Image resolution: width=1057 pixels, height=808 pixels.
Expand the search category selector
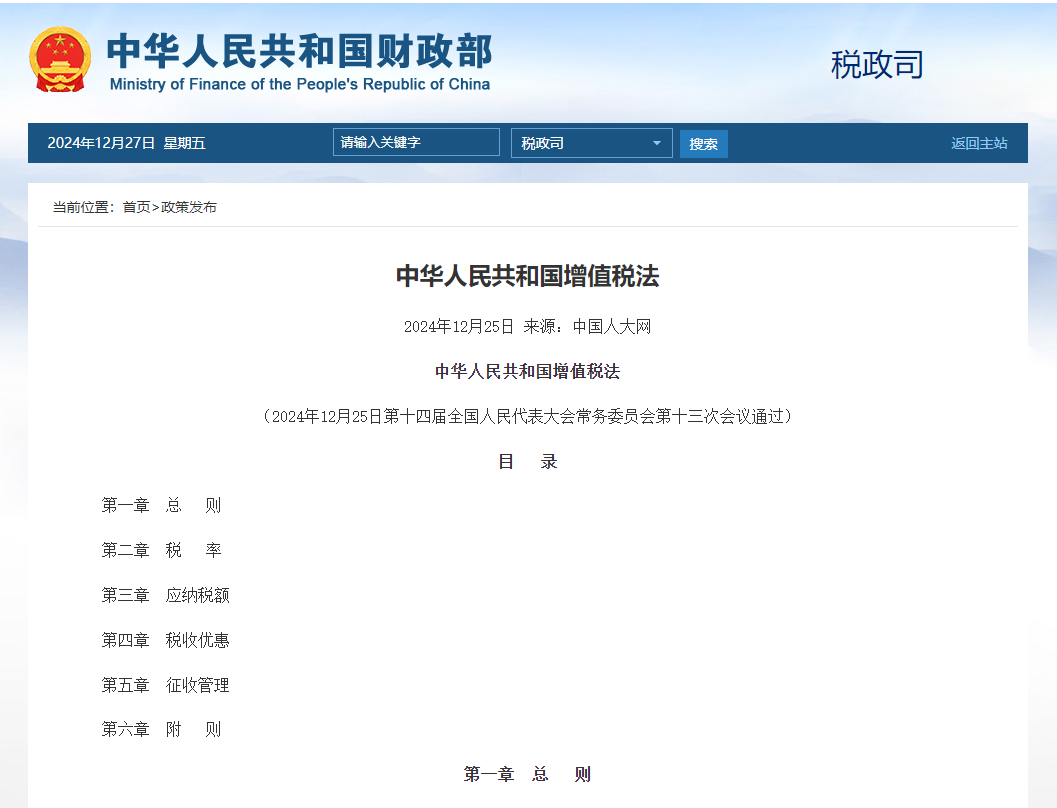point(590,142)
